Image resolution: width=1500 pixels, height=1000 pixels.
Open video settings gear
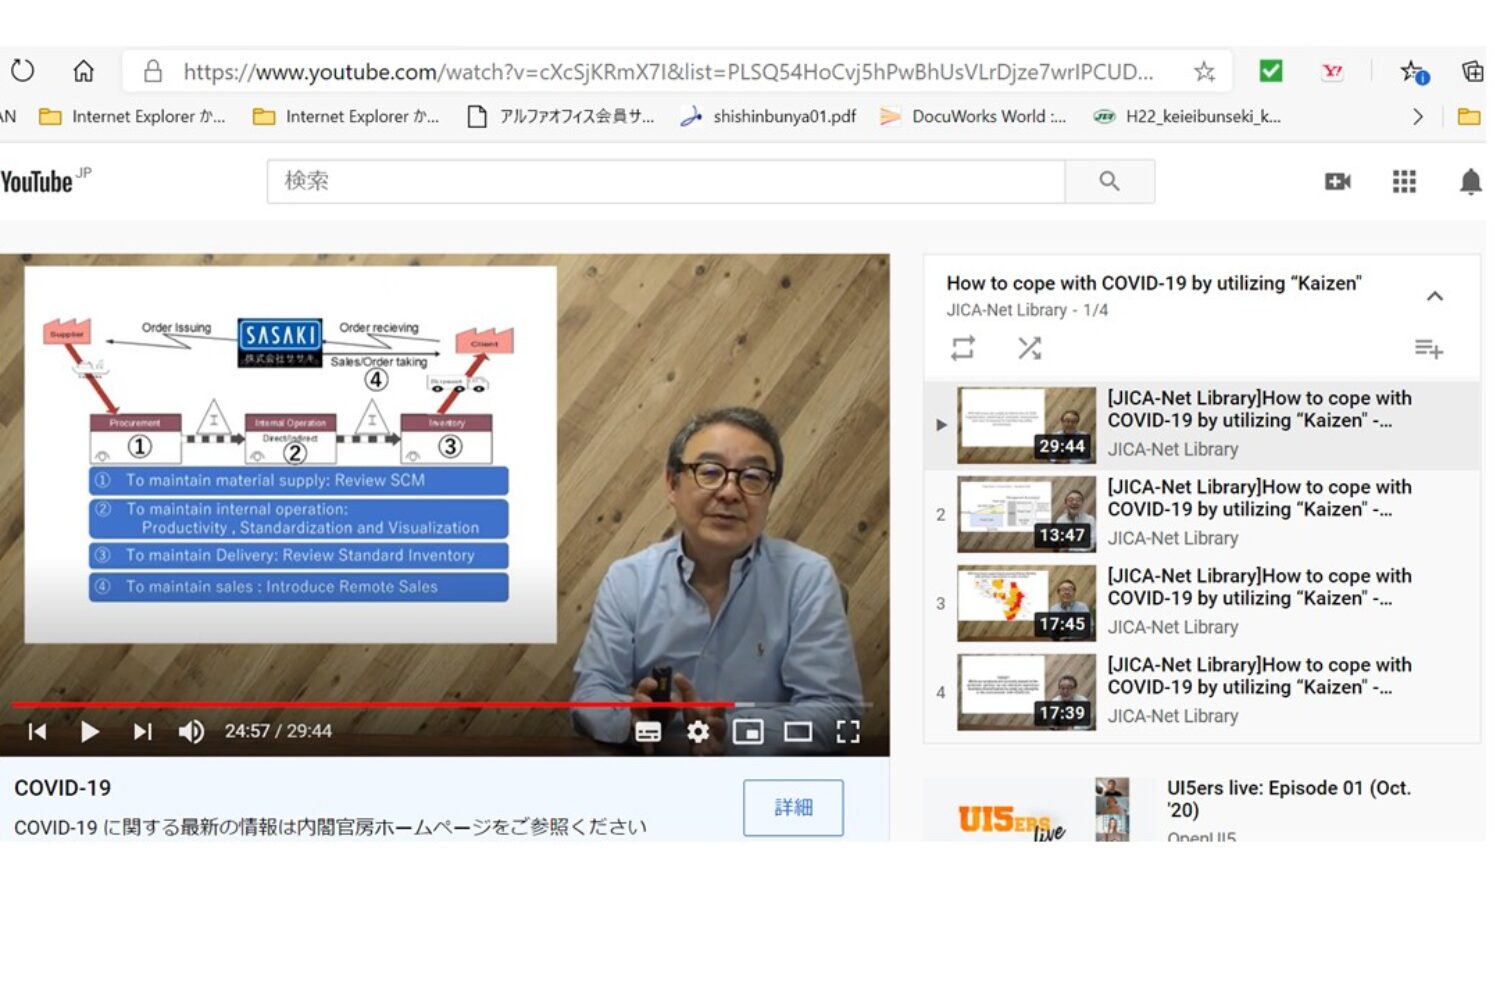pyautogui.click(x=698, y=732)
